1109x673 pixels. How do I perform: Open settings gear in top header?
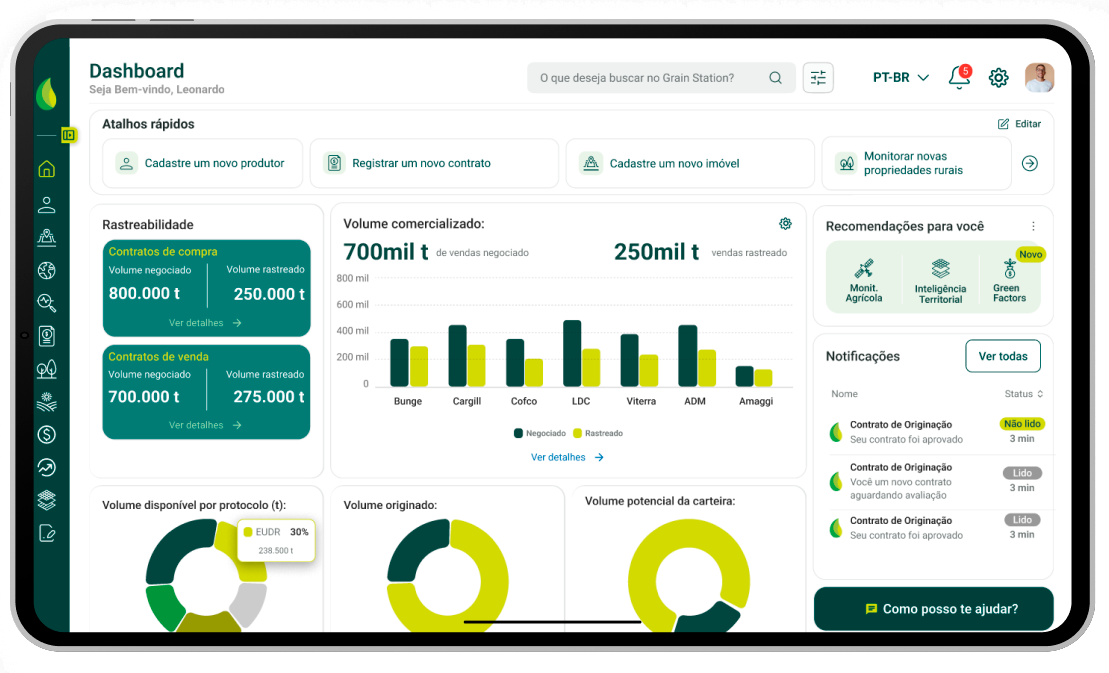998,78
